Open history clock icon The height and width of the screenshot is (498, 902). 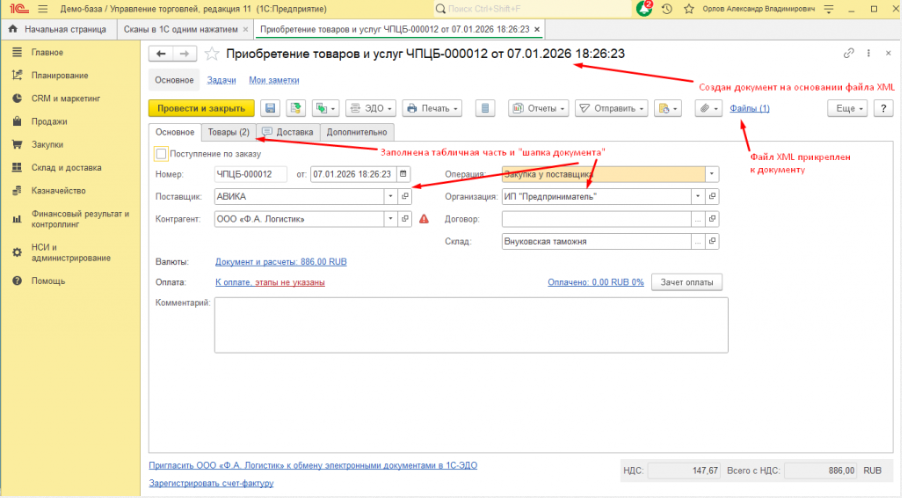pos(667,9)
